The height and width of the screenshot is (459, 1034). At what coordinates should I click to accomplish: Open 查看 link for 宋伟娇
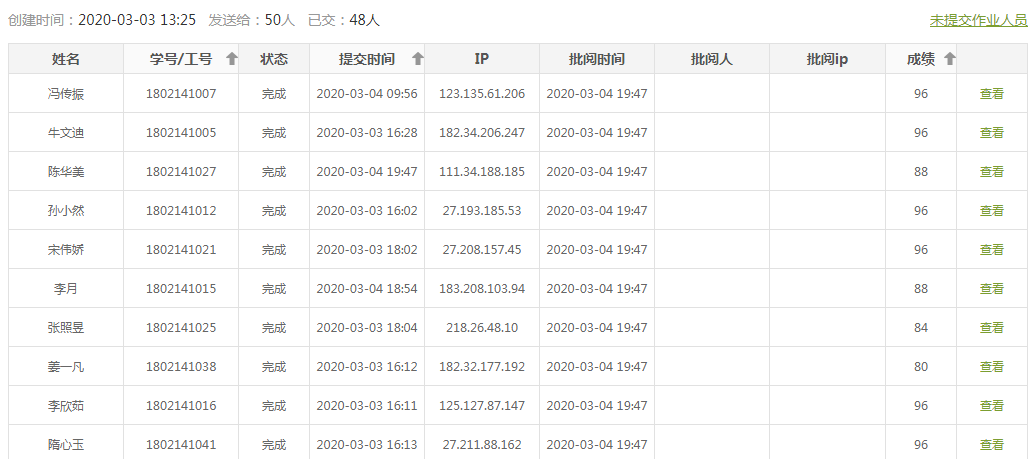[x=991, y=250]
